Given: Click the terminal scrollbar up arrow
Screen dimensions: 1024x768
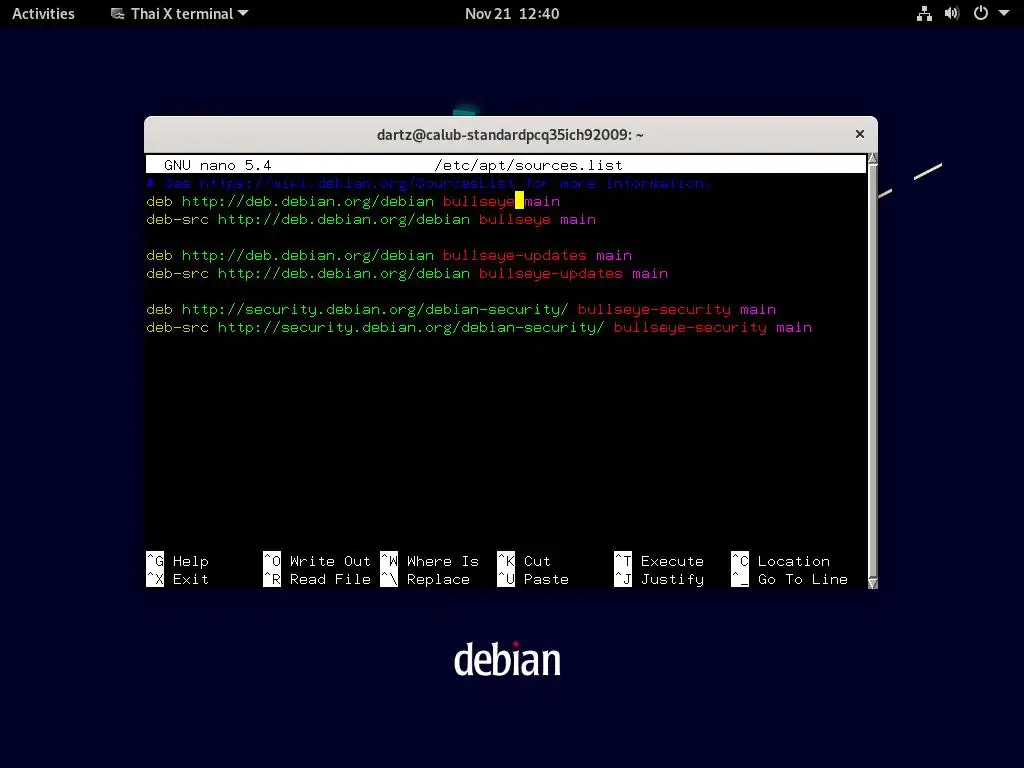Looking at the screenshot, I should pyautogui.click(x=872, y=159).
